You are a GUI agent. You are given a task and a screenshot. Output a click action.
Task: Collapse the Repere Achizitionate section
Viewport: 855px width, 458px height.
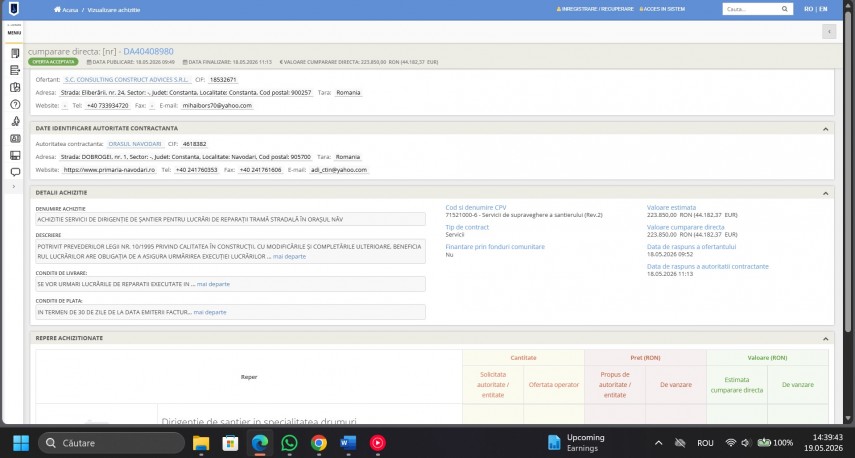pos(825,339)
